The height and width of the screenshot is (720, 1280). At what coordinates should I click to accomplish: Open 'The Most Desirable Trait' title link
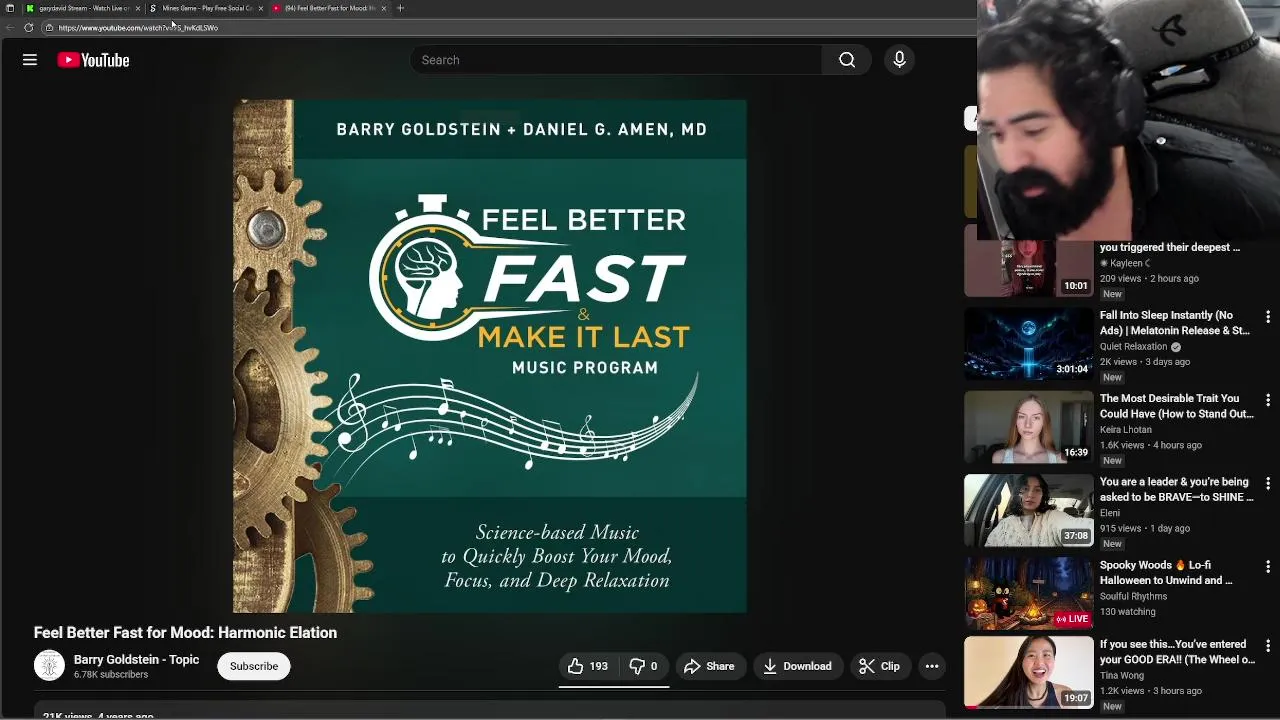point(1176,406)
